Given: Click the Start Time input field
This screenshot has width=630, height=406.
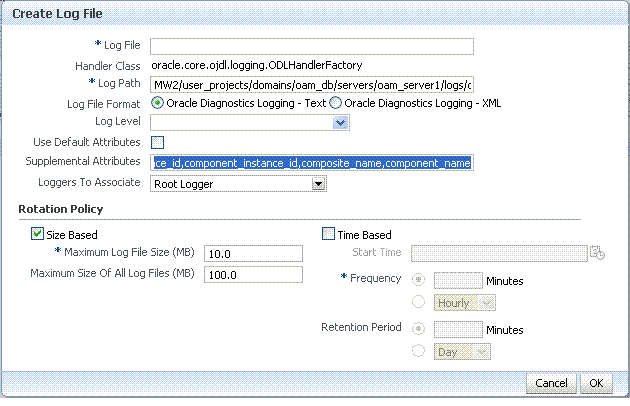Looking at the screenshot, I should [x=499, y=253].
